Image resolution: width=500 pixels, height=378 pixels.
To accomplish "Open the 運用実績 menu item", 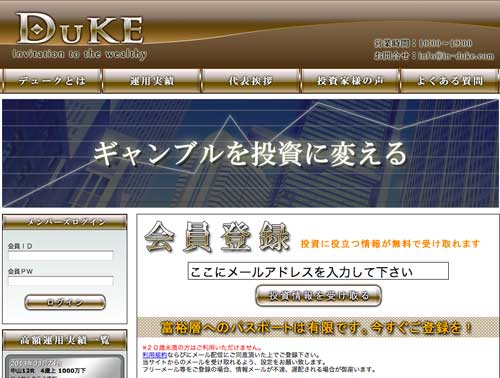I will pos(152,81).
